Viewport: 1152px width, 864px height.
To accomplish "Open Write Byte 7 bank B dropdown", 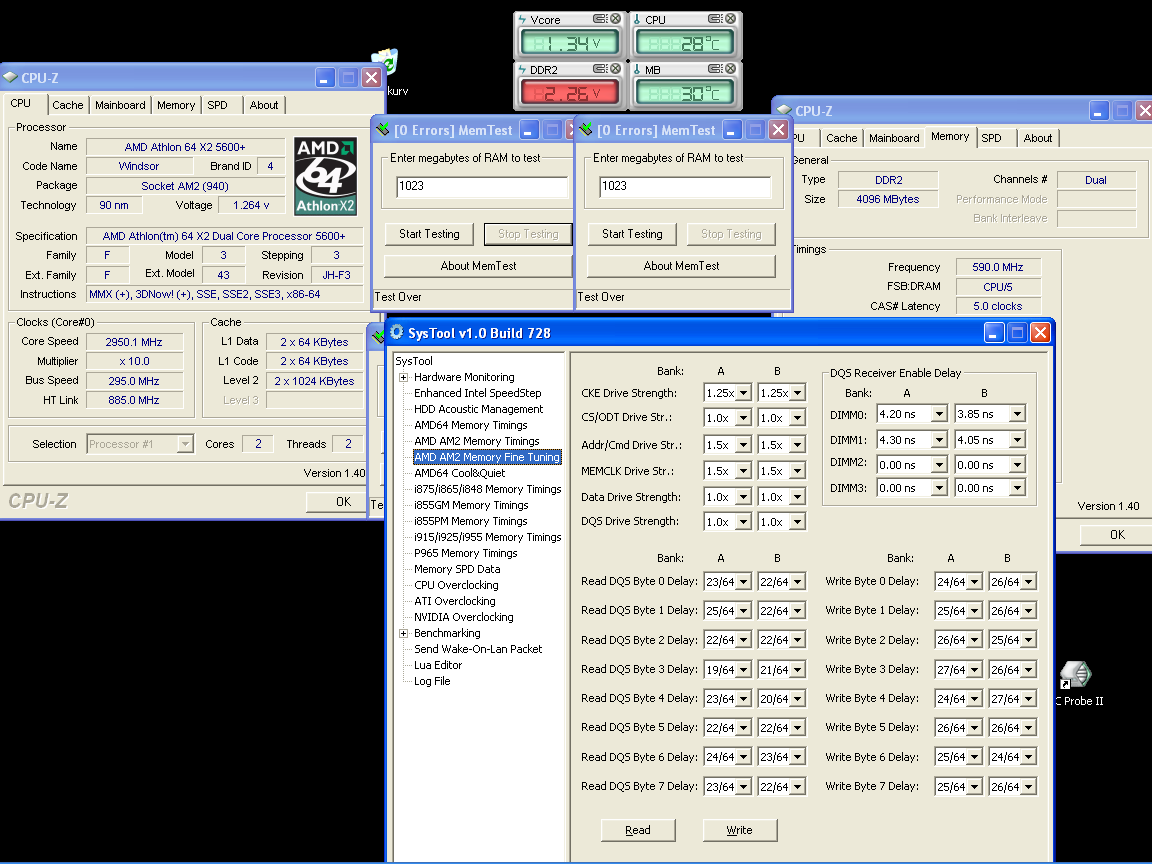I will click(x=1029, y=787).
